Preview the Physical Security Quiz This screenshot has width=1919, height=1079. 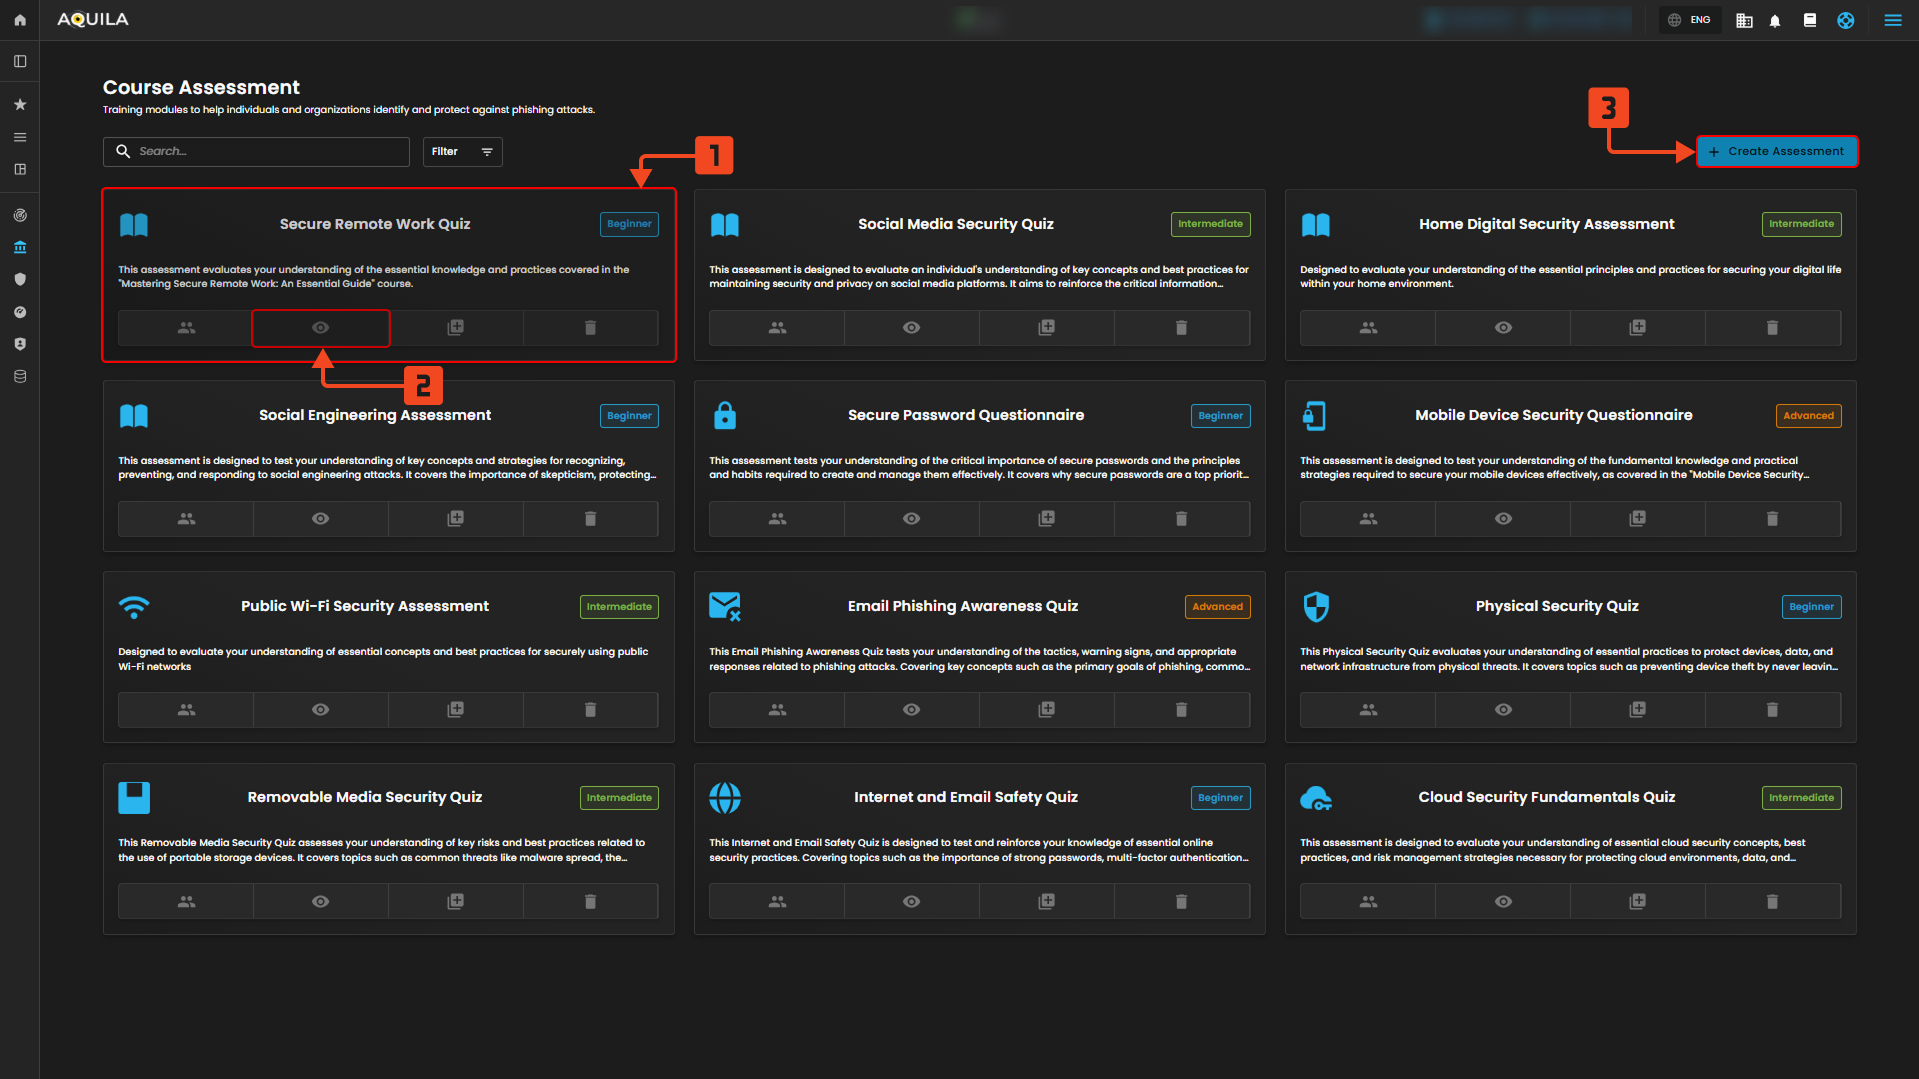coord(1503,710)
